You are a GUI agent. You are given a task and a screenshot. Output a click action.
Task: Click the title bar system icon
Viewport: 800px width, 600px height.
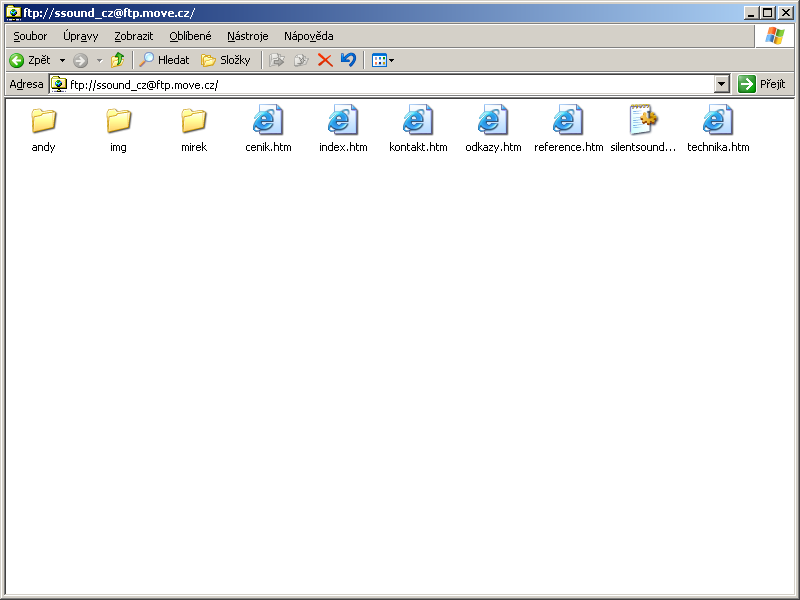coord(14,13)
